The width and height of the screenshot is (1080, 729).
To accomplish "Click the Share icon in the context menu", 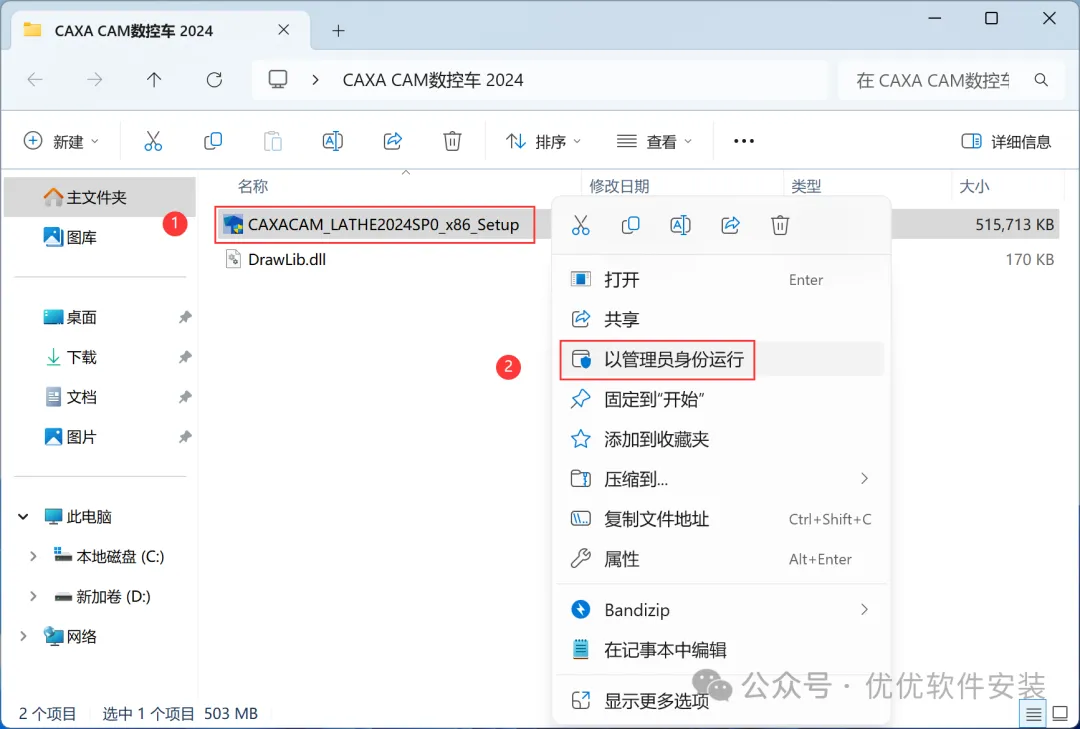I will tap(730, 225).
